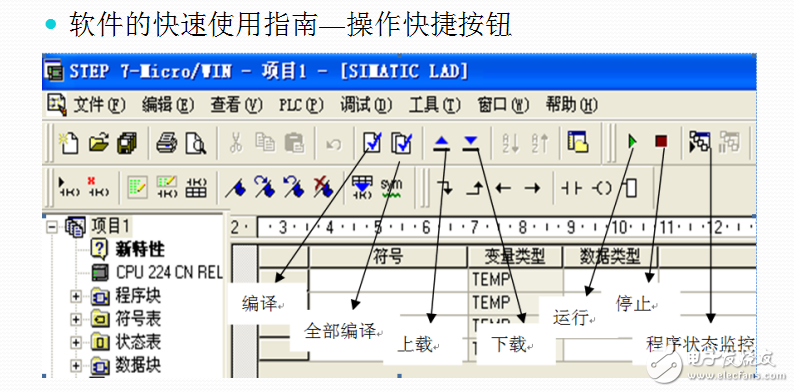This screenshot has height=392, width=794.
Task: Insert network icon with black arrow contact
Action: point(69,186)
